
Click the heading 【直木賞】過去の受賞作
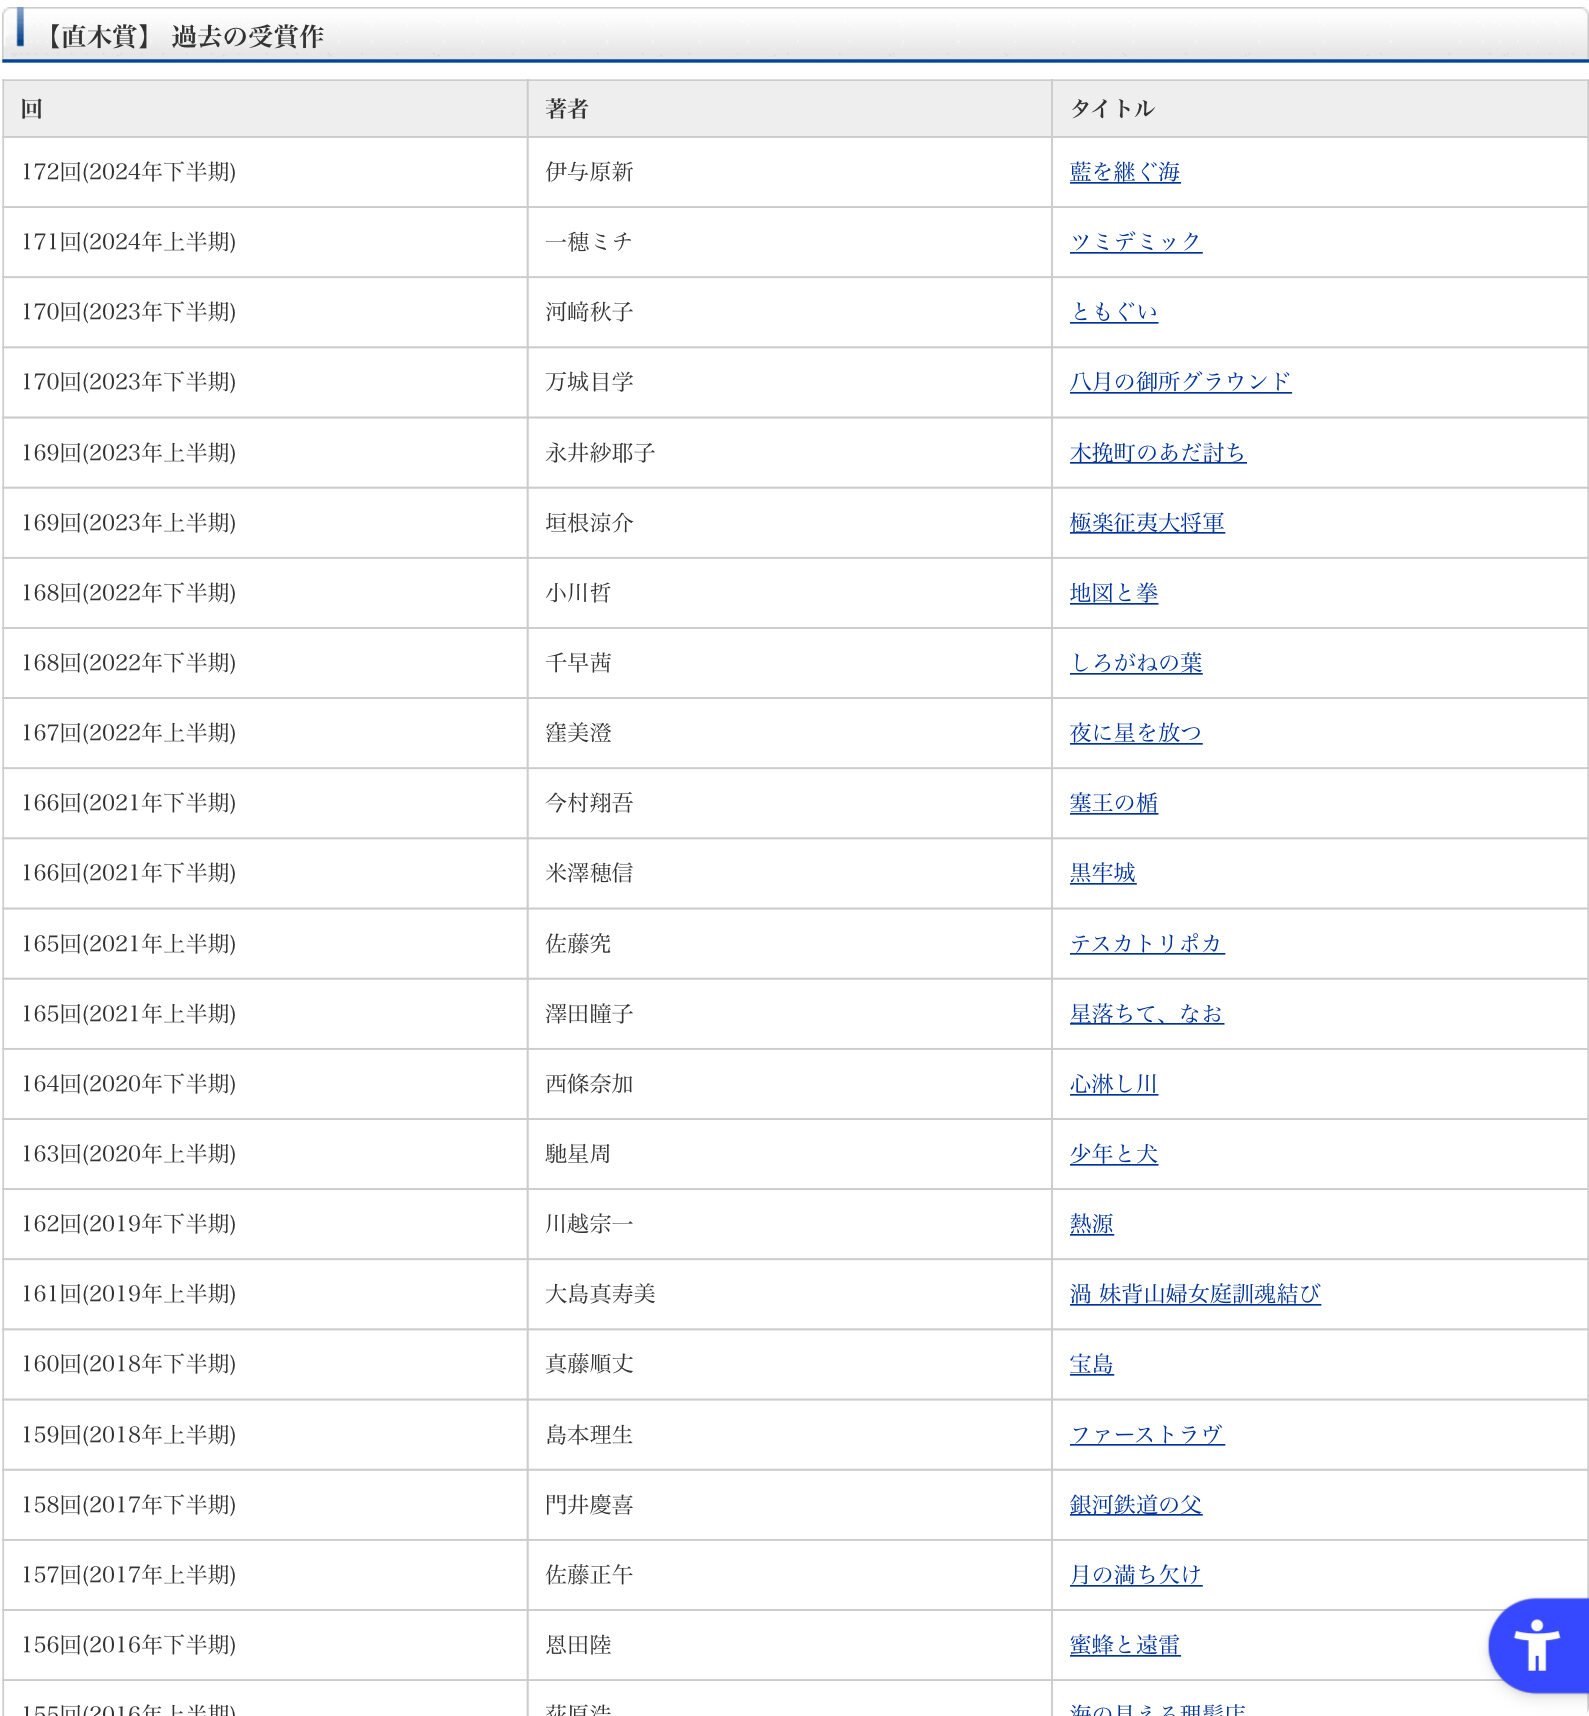click(x=181, y=36)
